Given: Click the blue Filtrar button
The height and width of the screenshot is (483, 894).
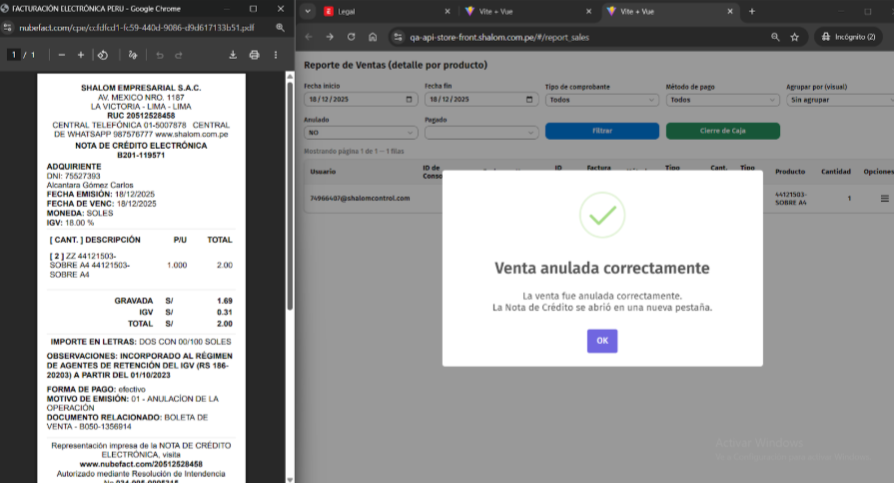Looking at the screenshot, I should [601, 131].
